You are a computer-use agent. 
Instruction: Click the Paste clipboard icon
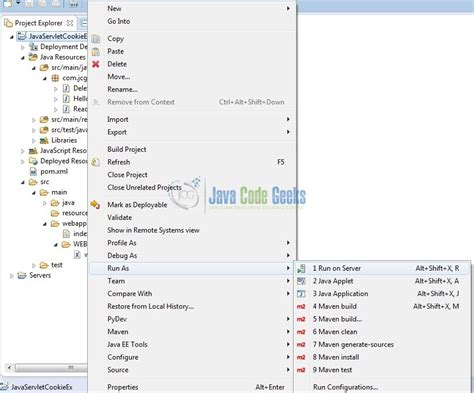(96, 52)
